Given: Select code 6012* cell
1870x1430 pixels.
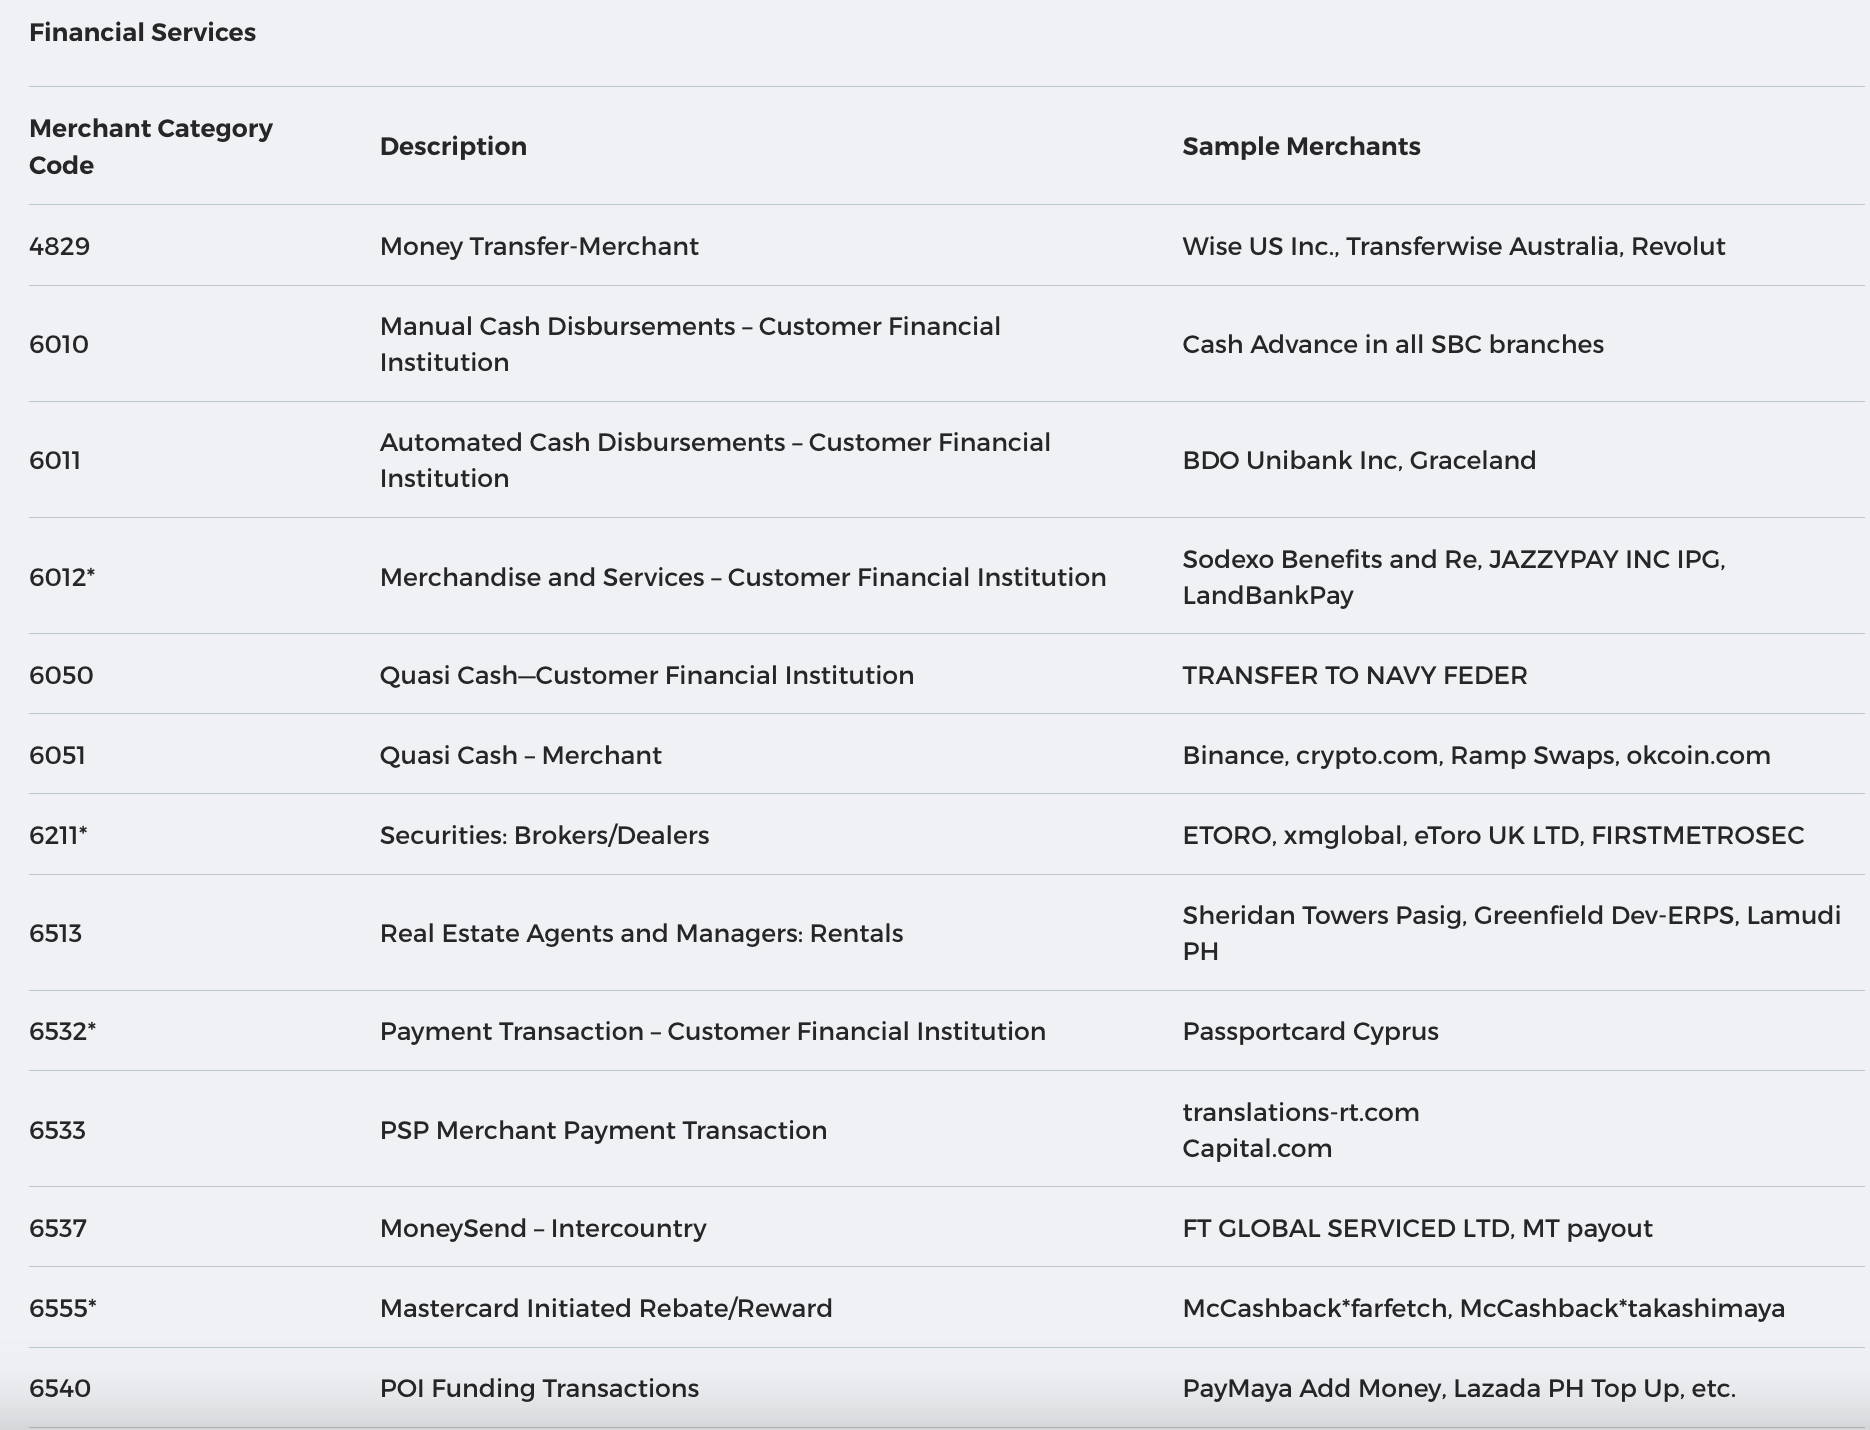Looking at the screenshot, I should (62, 577).
